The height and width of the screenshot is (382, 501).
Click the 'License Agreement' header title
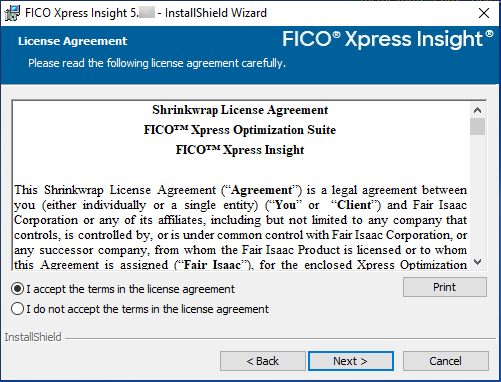click(x=72, y=41)
